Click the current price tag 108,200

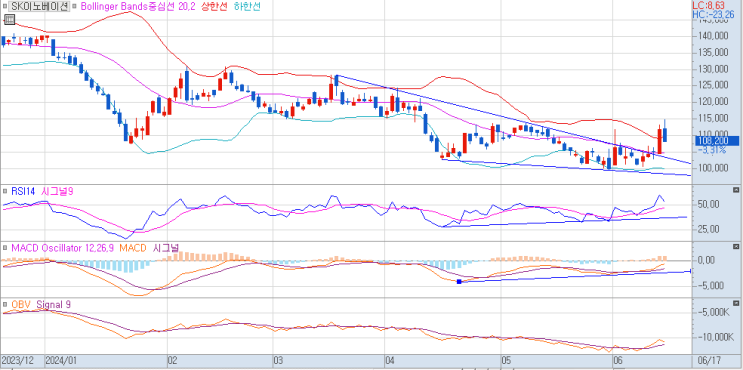[x=717, y=141]
